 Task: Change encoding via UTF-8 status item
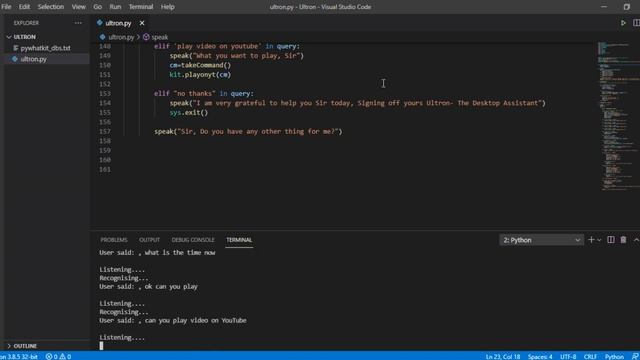[x=568, y=356]
